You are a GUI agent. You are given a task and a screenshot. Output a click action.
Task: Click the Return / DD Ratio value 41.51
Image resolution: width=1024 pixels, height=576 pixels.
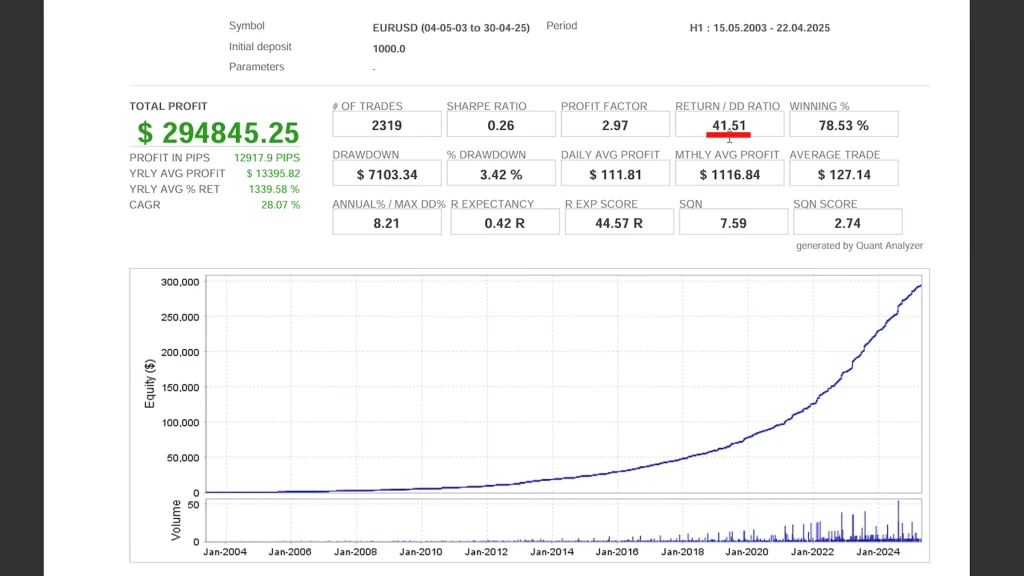(729, 125)
